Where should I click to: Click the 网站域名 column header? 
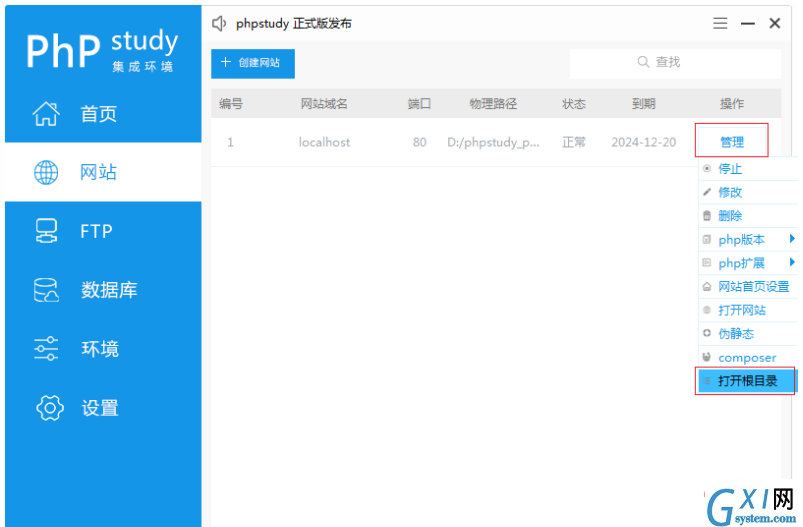324,103
